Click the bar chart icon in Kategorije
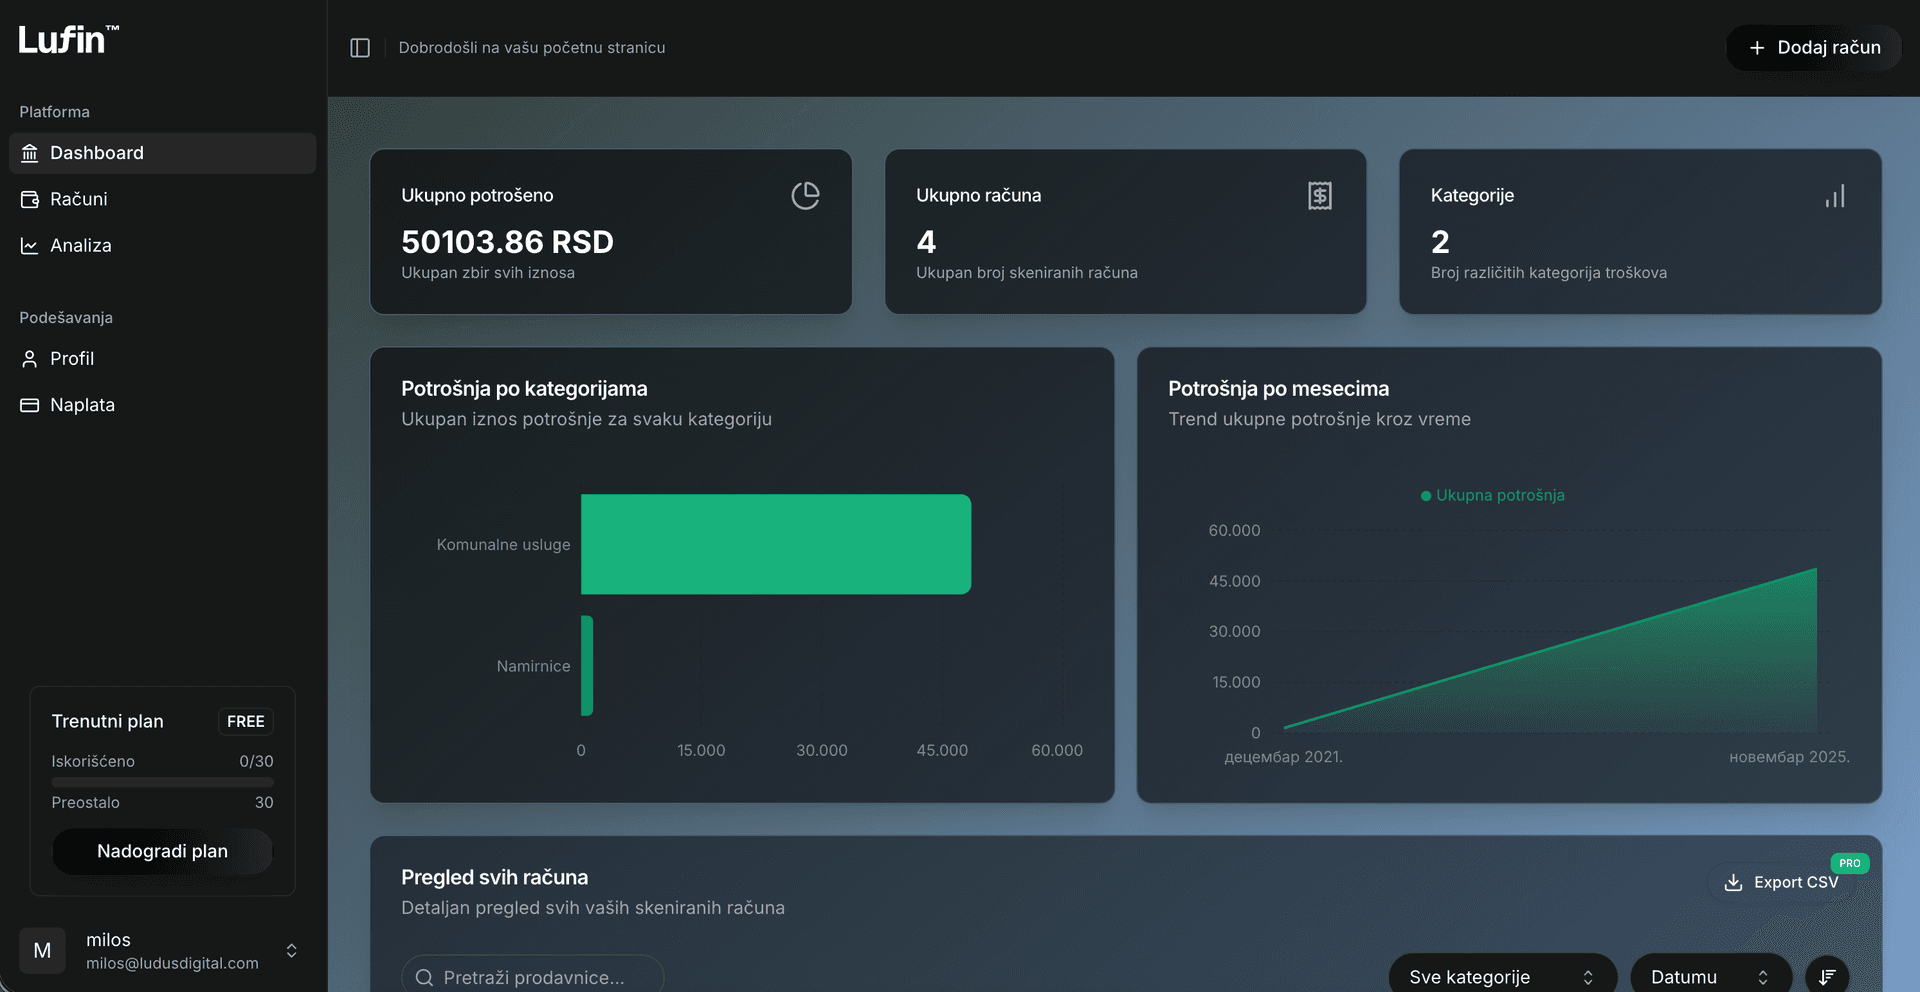The width and height of the screenshot is (1920, 992). coord(1834,196)
